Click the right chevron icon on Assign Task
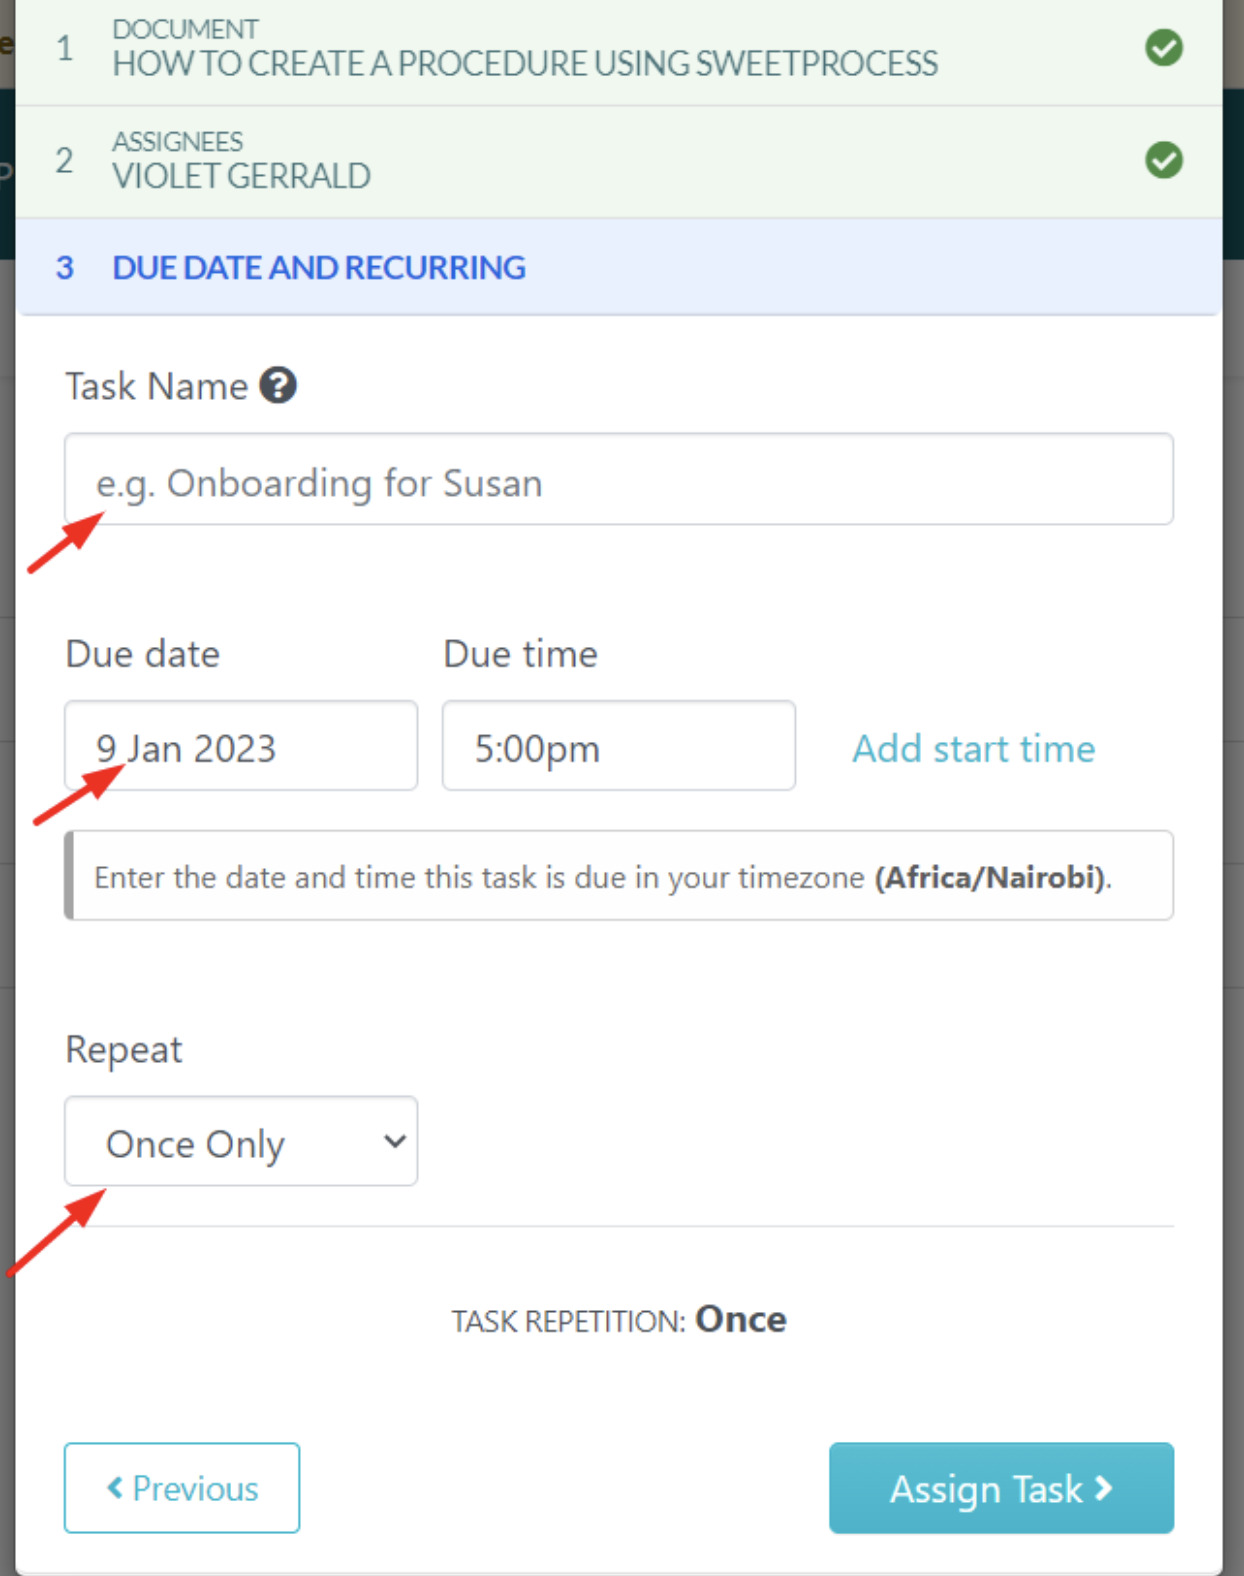Image resolution: width=1244 pixels, height=1576 pixels. [x=1104, y=1488]
